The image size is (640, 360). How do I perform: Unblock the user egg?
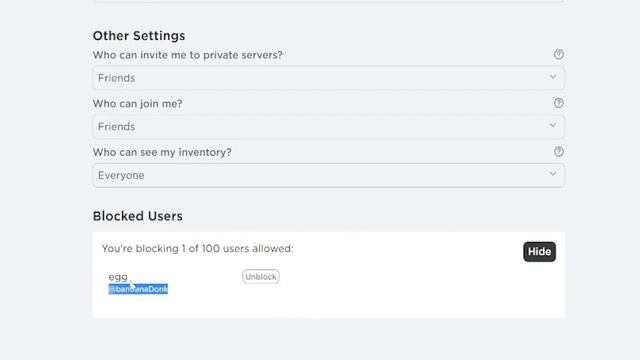click(260, 277)
